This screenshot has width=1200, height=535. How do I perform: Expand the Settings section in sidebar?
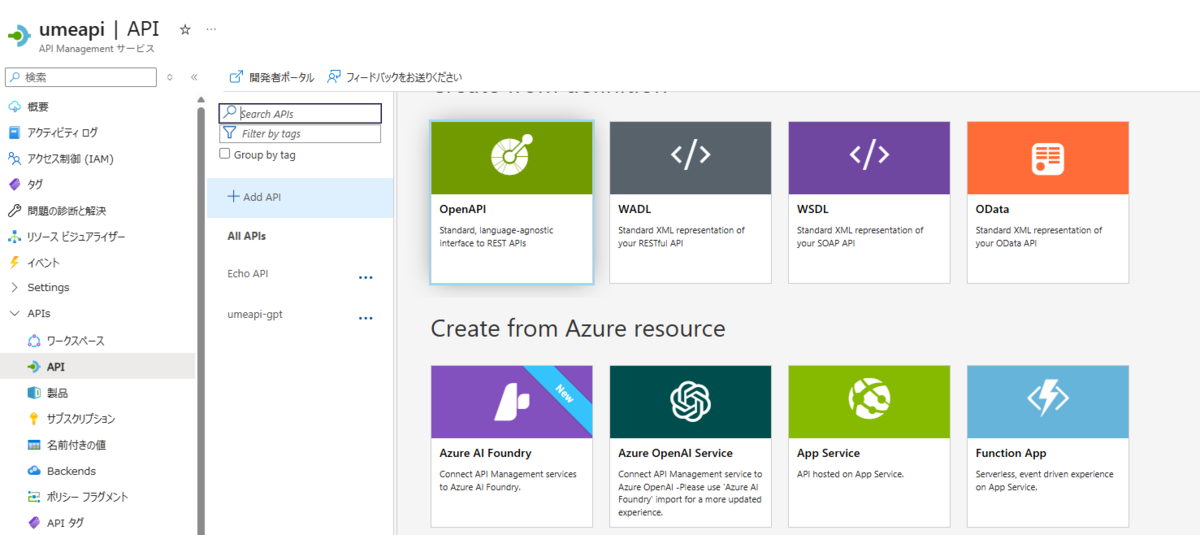[x=15, y=287]
